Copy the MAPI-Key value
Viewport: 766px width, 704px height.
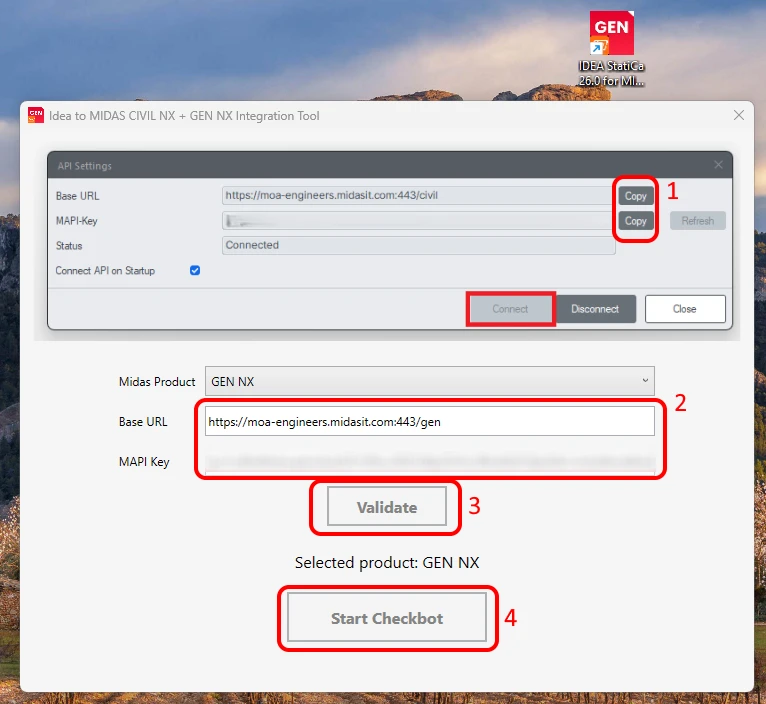click(x=635, y=221)
